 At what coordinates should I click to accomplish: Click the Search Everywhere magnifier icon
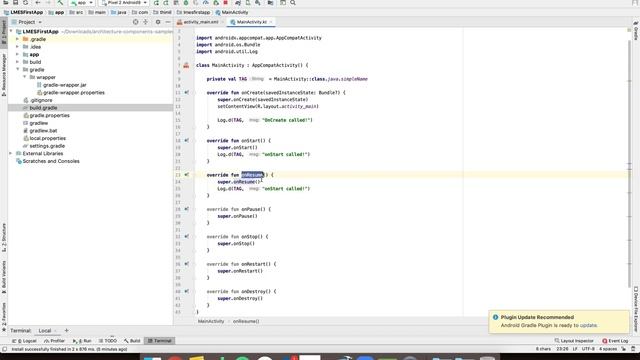[293, 3]
